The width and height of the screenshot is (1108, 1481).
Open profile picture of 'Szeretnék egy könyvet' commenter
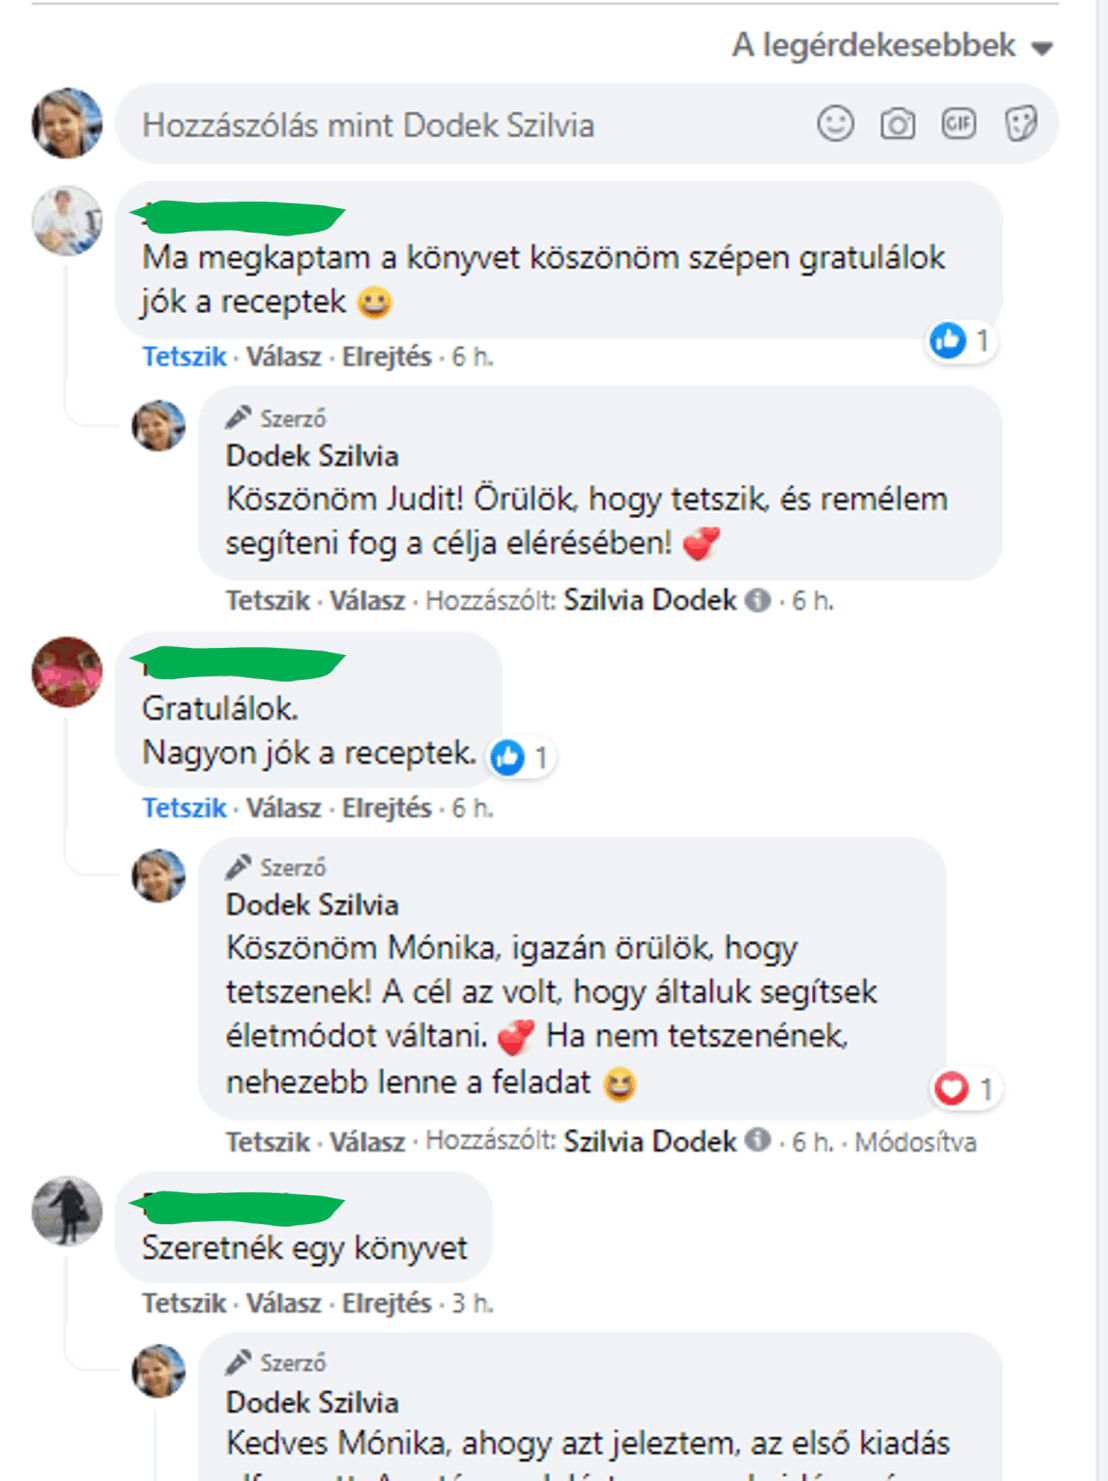coord(67,1211)
